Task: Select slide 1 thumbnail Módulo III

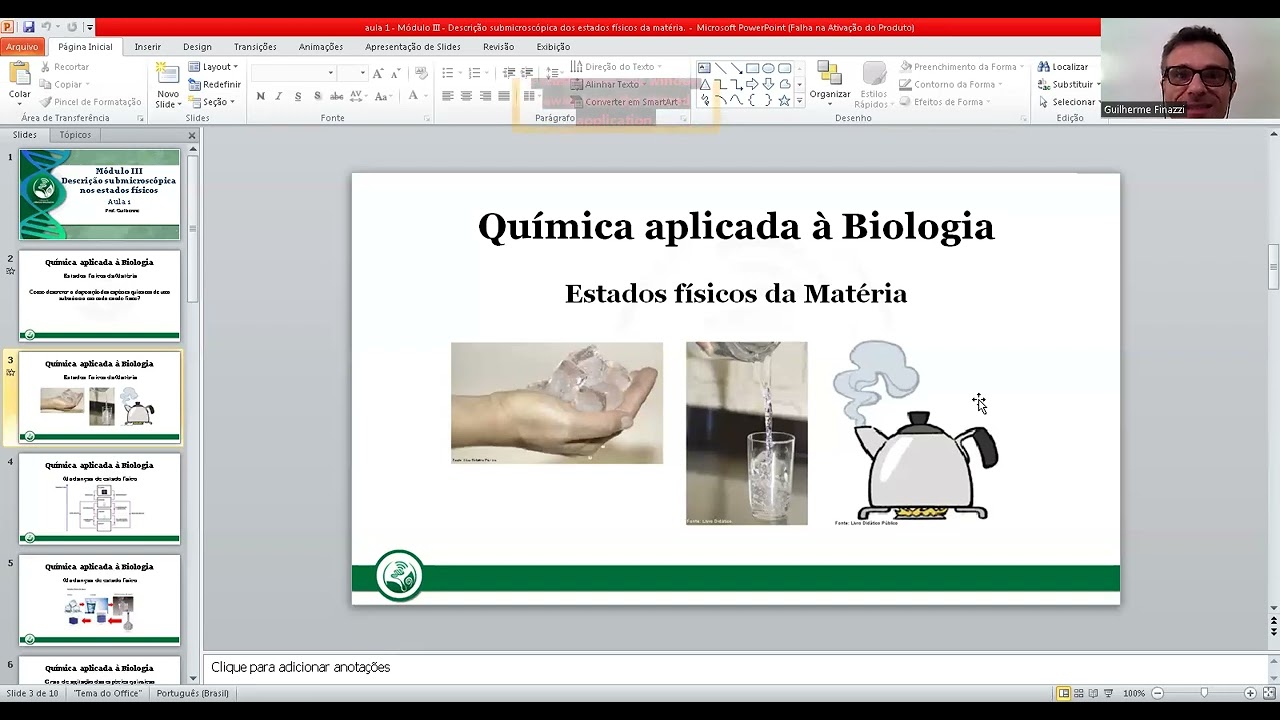Action: click(100, 194)
